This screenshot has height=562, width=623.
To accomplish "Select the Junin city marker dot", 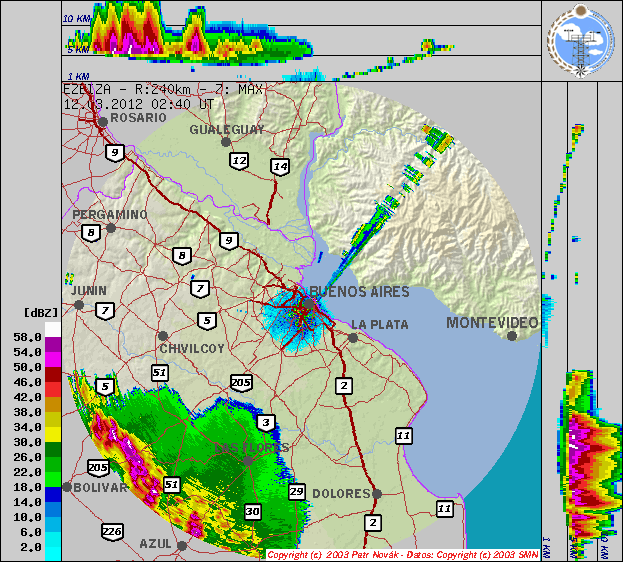I will 79,305.
